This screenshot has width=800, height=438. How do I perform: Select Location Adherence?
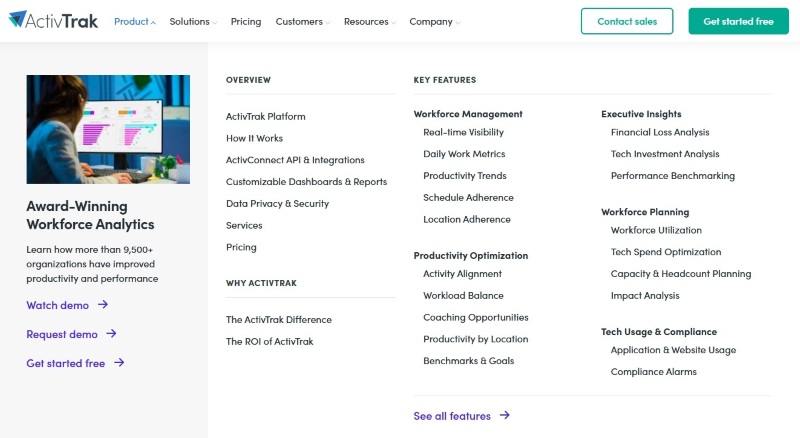click(x=467, y=220)
